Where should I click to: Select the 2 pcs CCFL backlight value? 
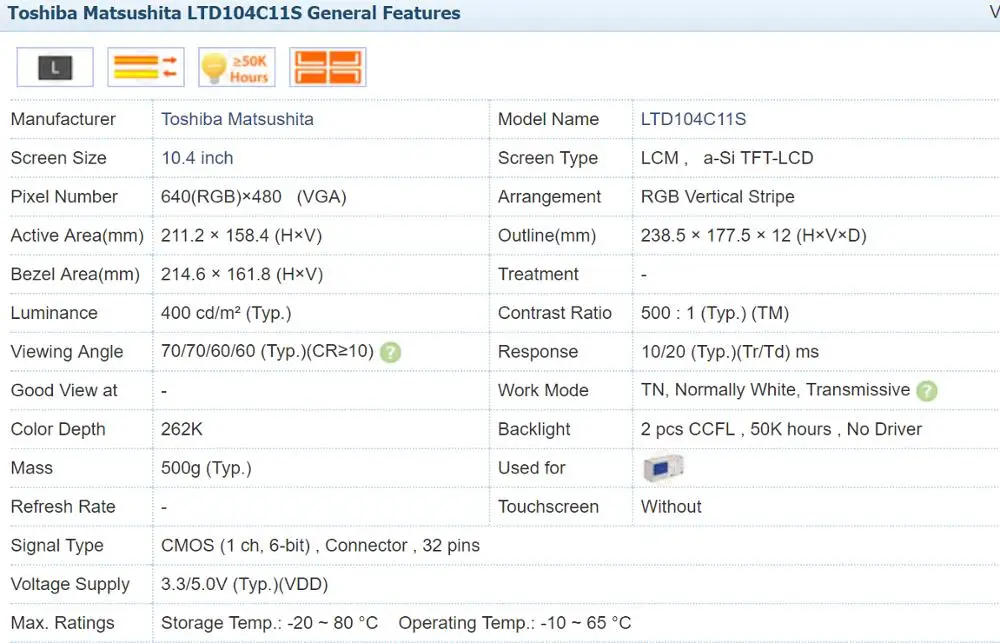point(781,429)
